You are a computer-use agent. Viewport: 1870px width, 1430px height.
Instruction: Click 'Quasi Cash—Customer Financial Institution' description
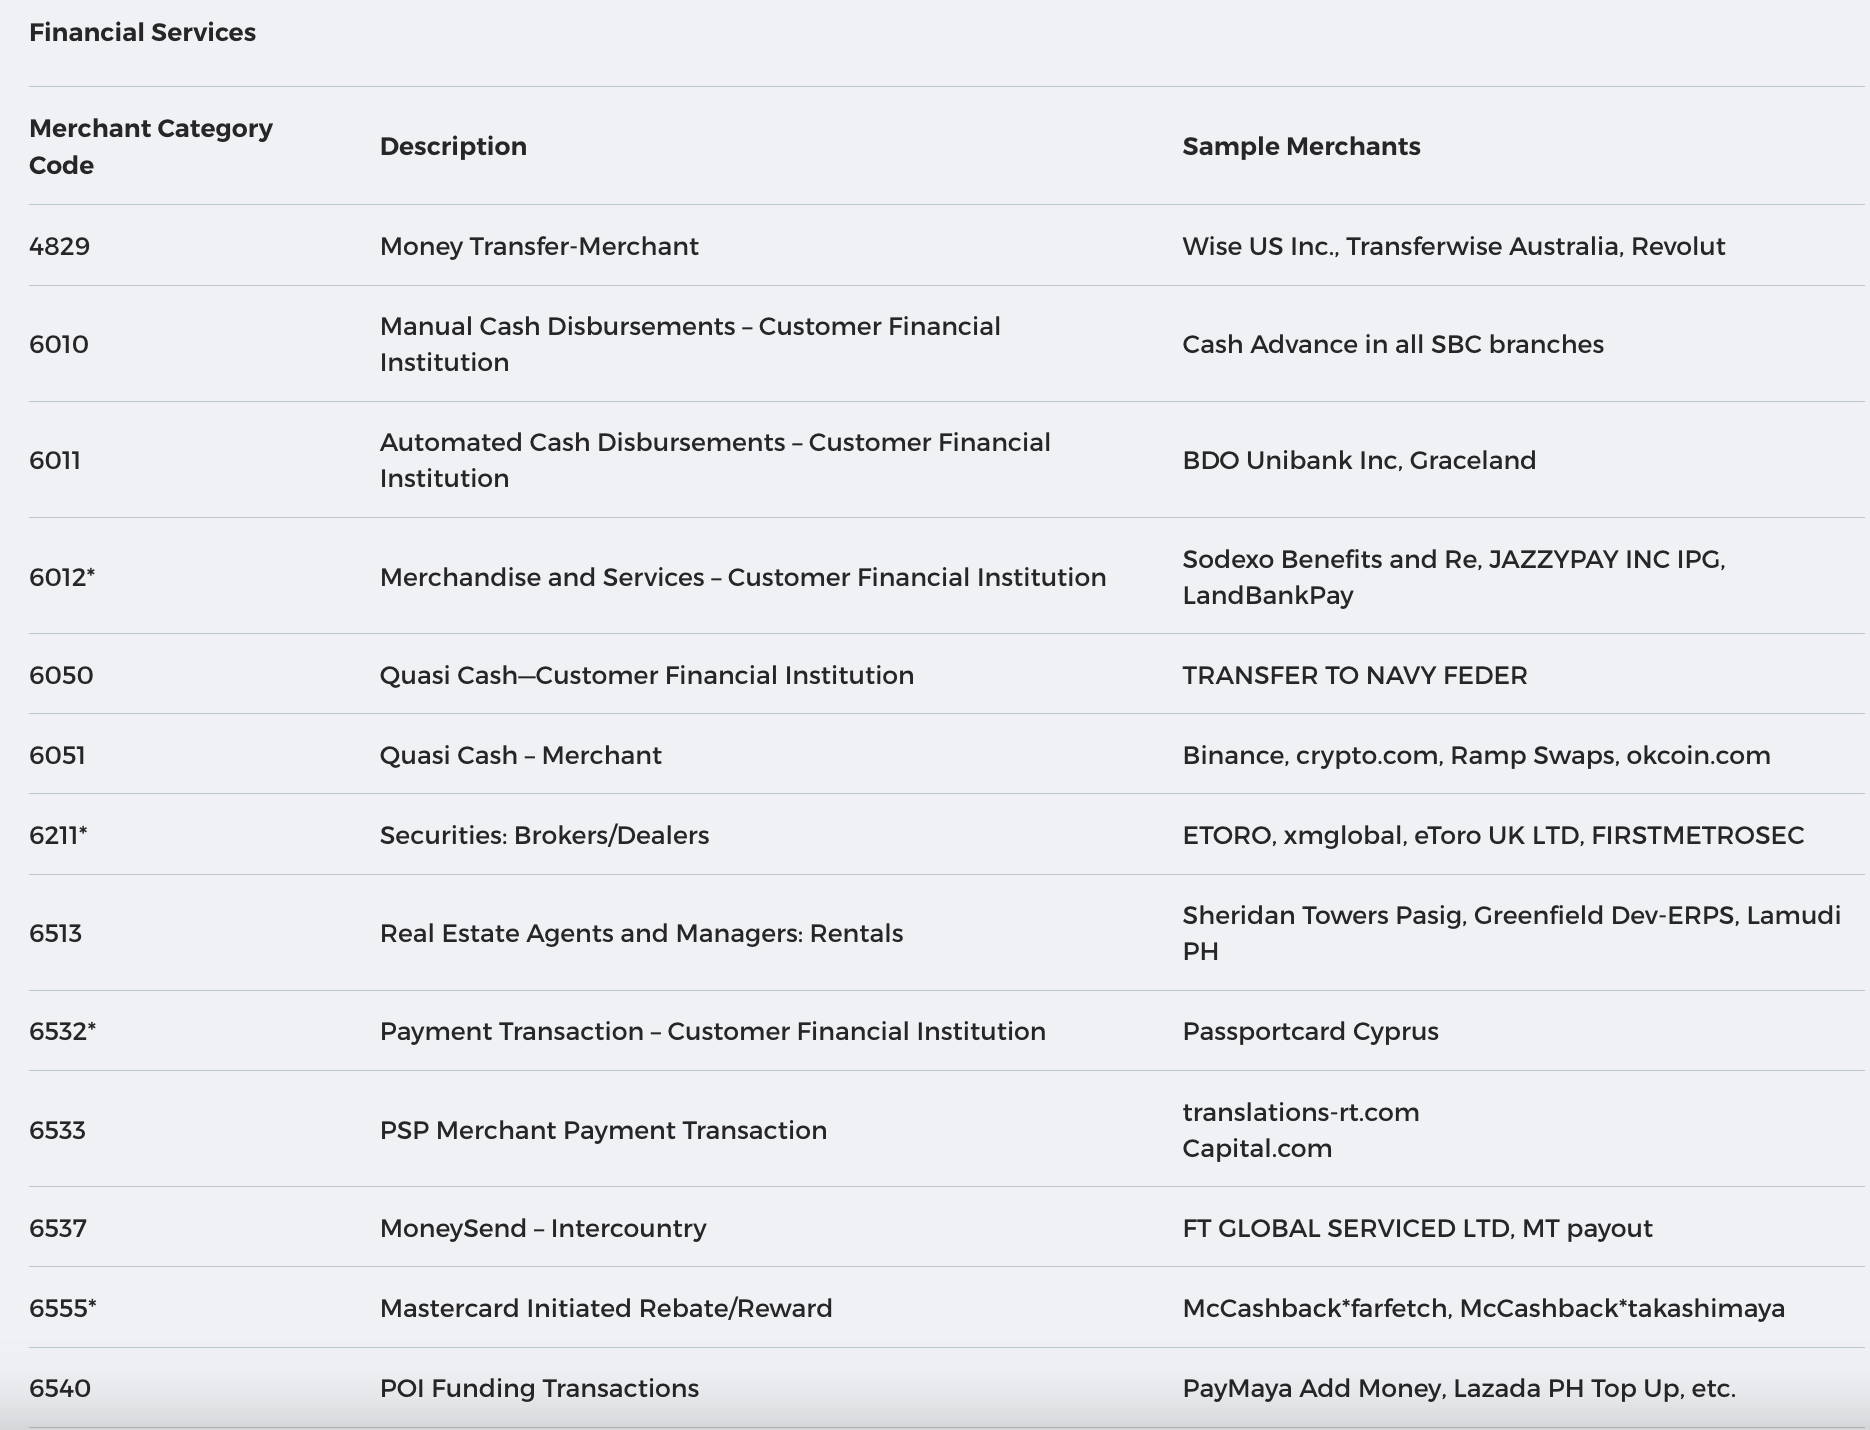(647, 675)
